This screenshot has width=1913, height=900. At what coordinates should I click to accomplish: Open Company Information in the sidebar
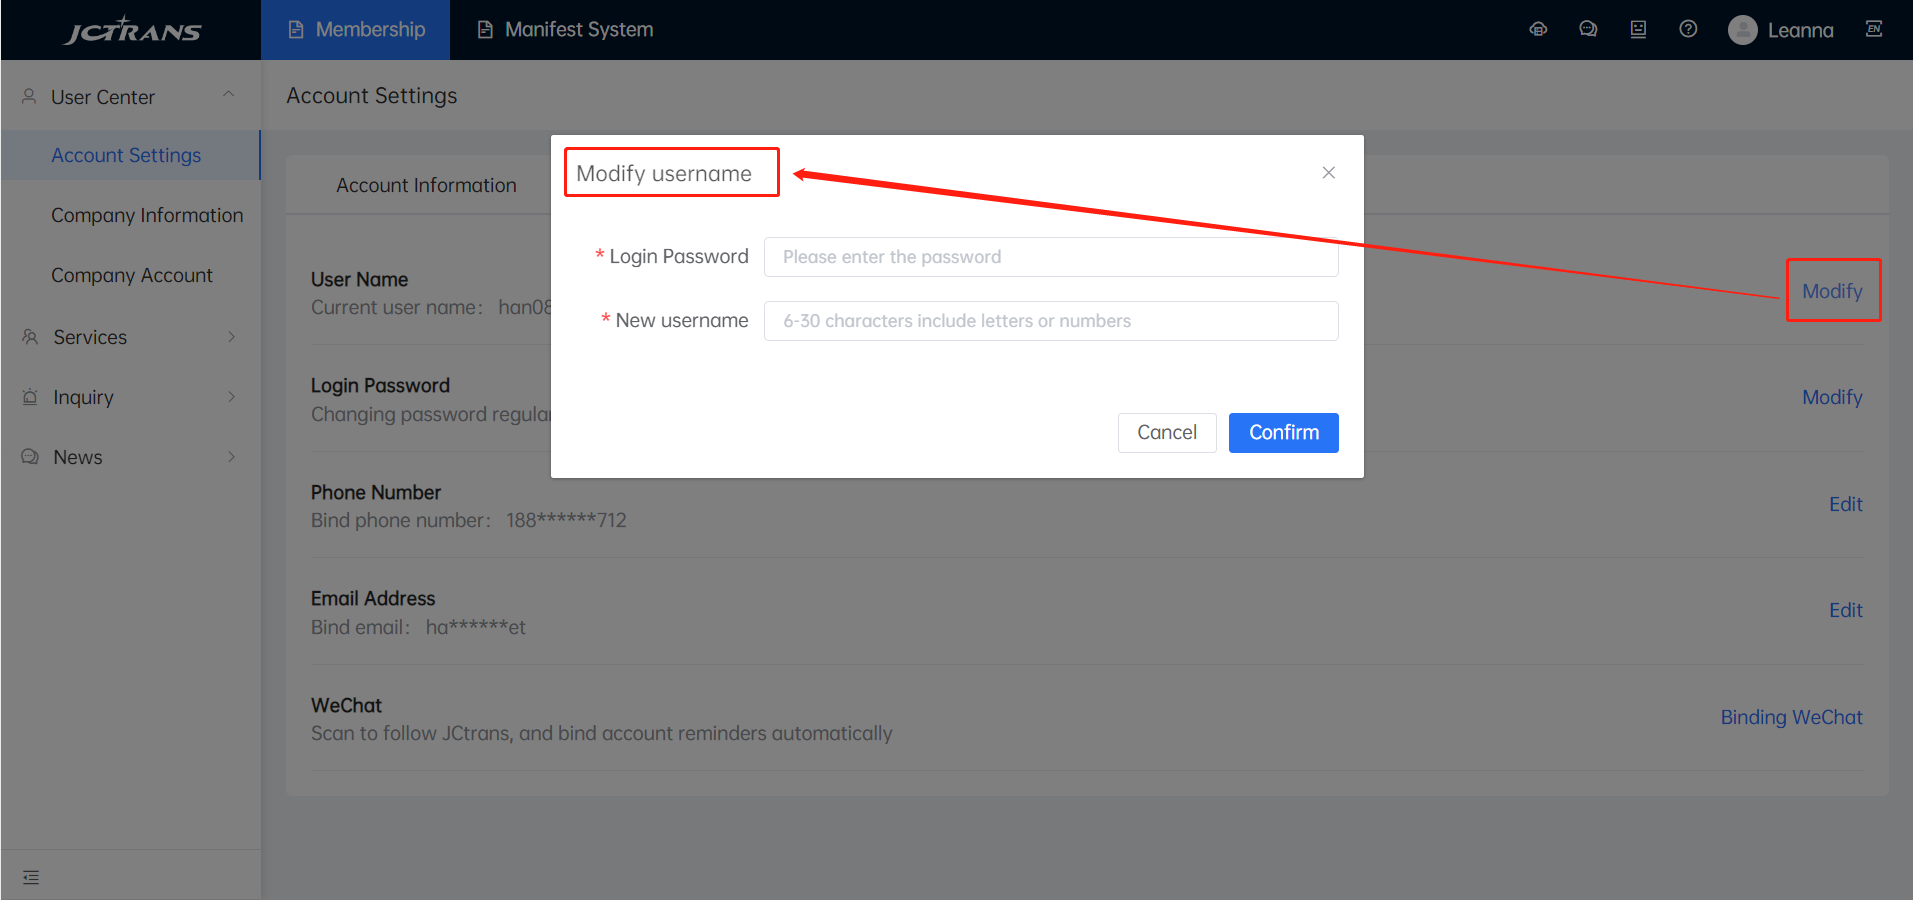(x=147, y=215)
